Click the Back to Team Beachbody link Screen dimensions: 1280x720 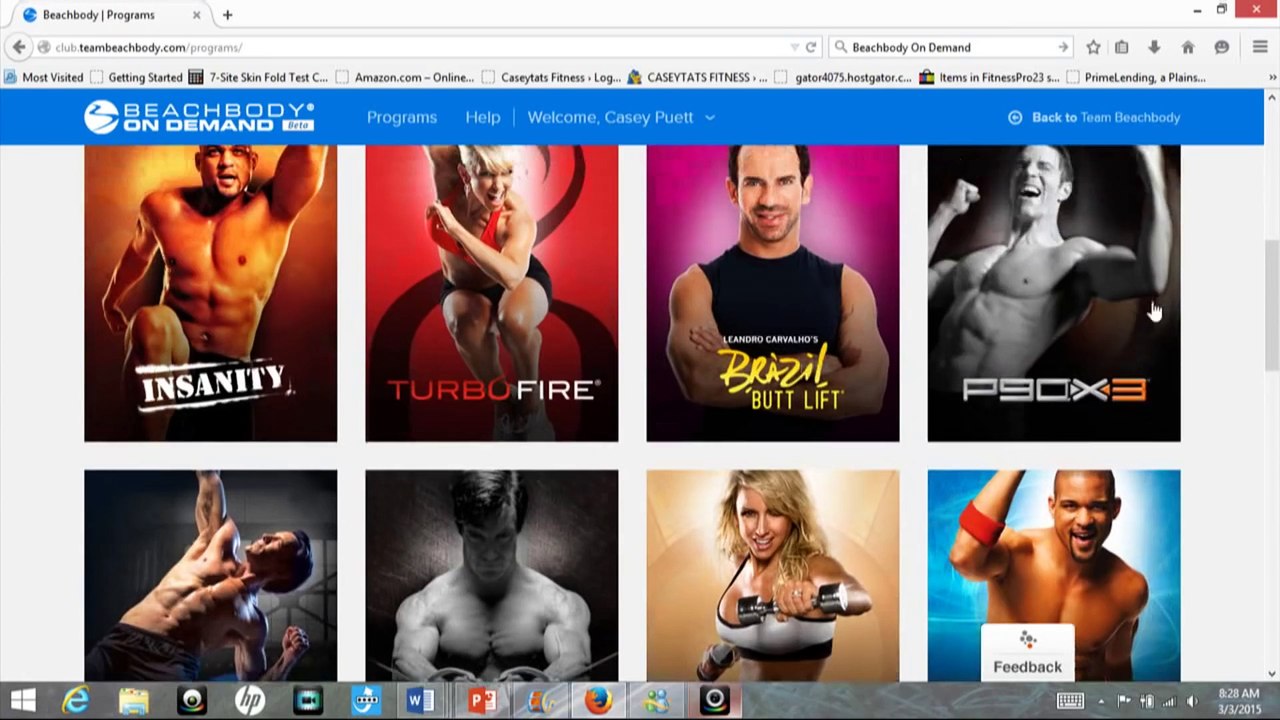(1106, 117)
